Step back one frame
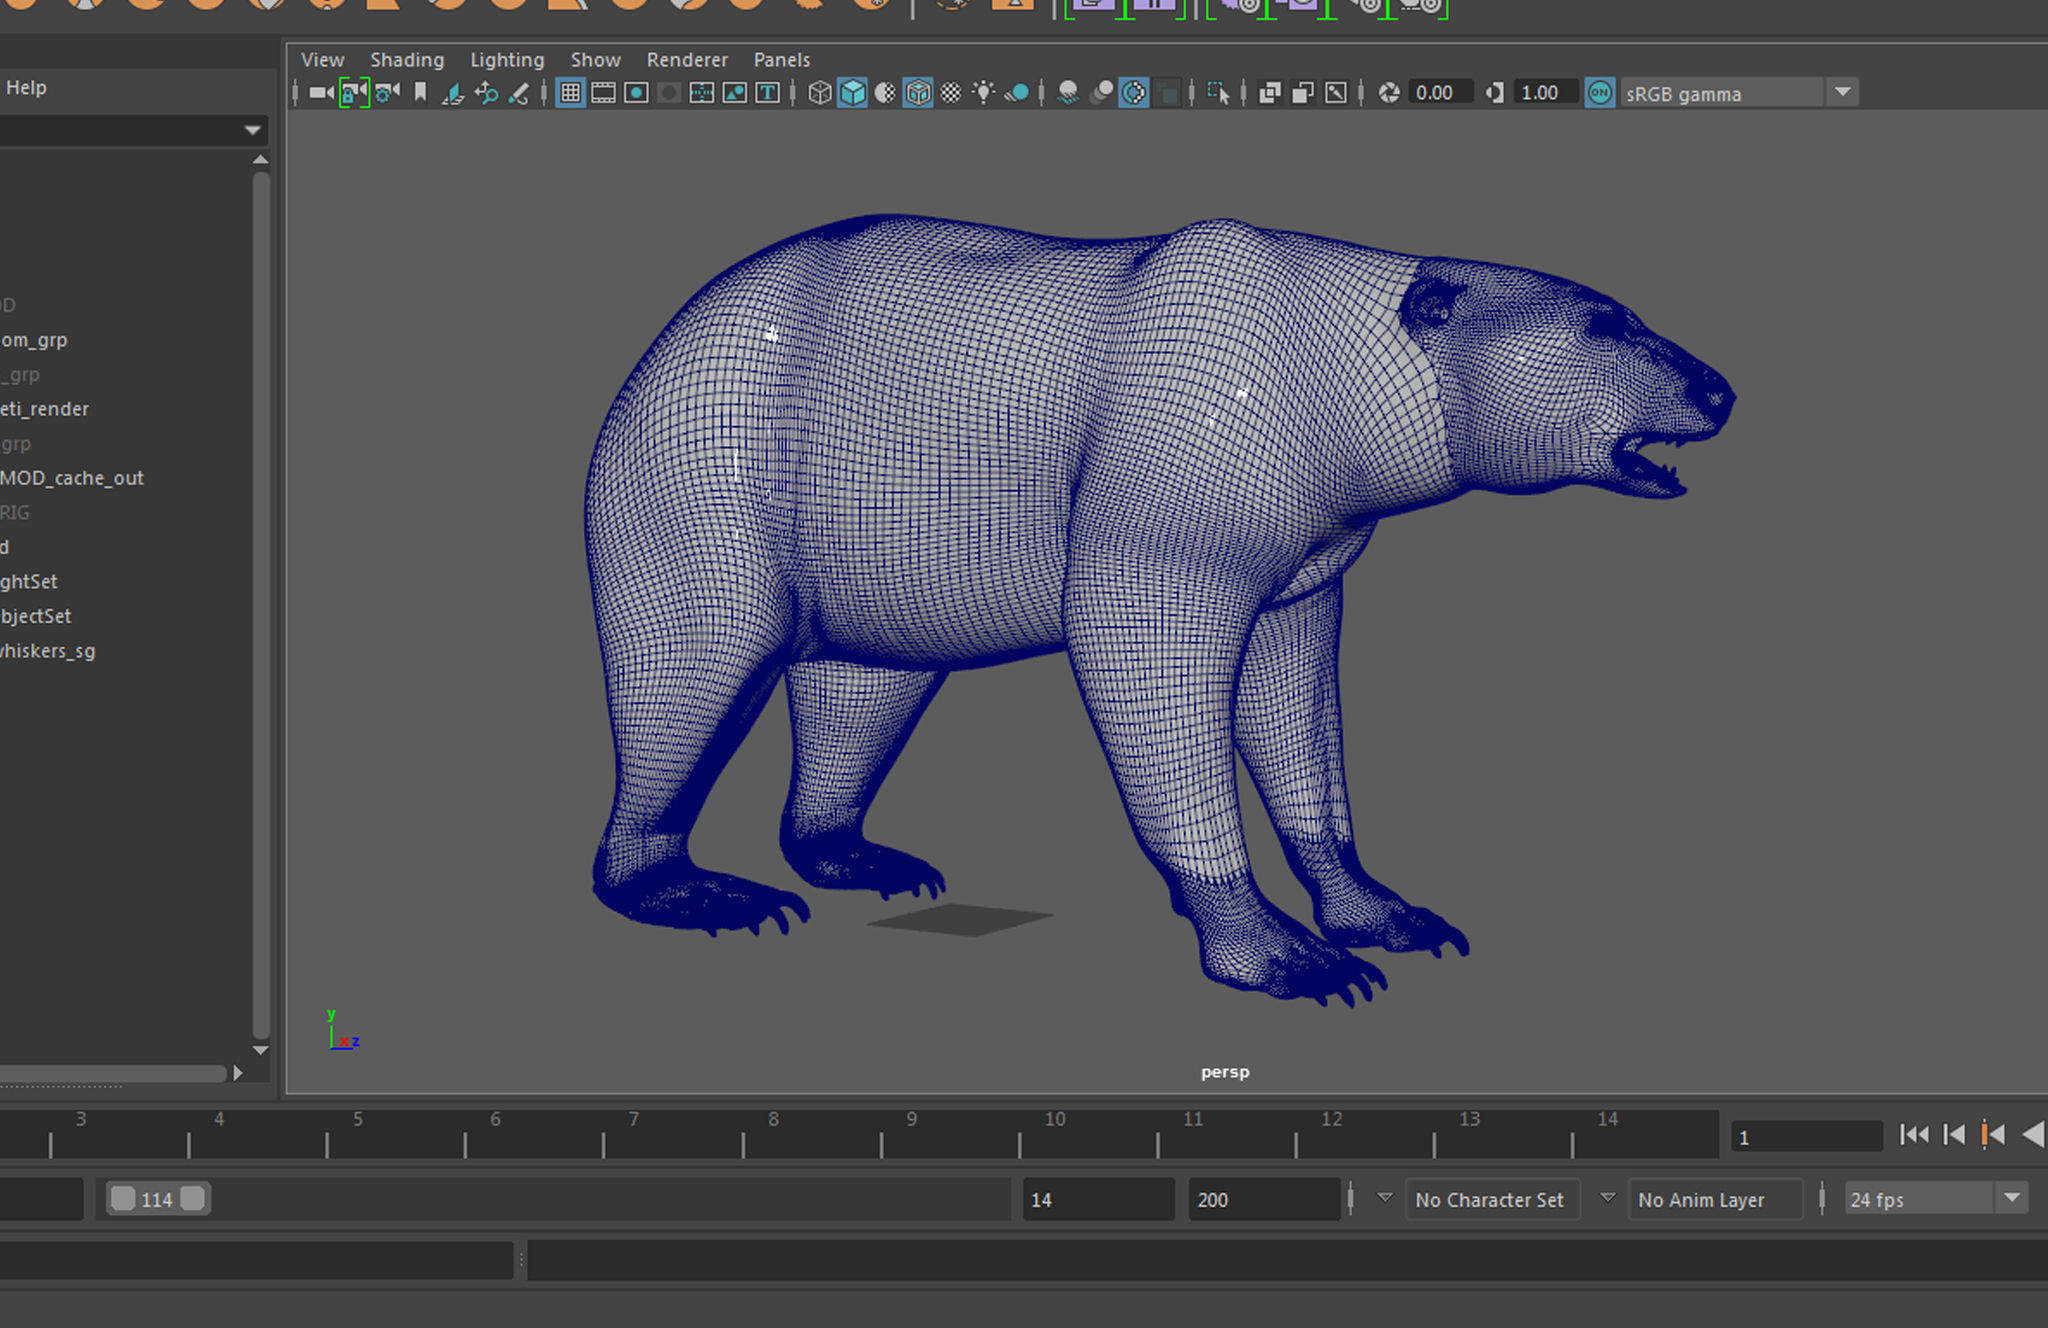Image resolution: width=2048 pixels, height=1328 pixels. (x=1954, y=1135)
